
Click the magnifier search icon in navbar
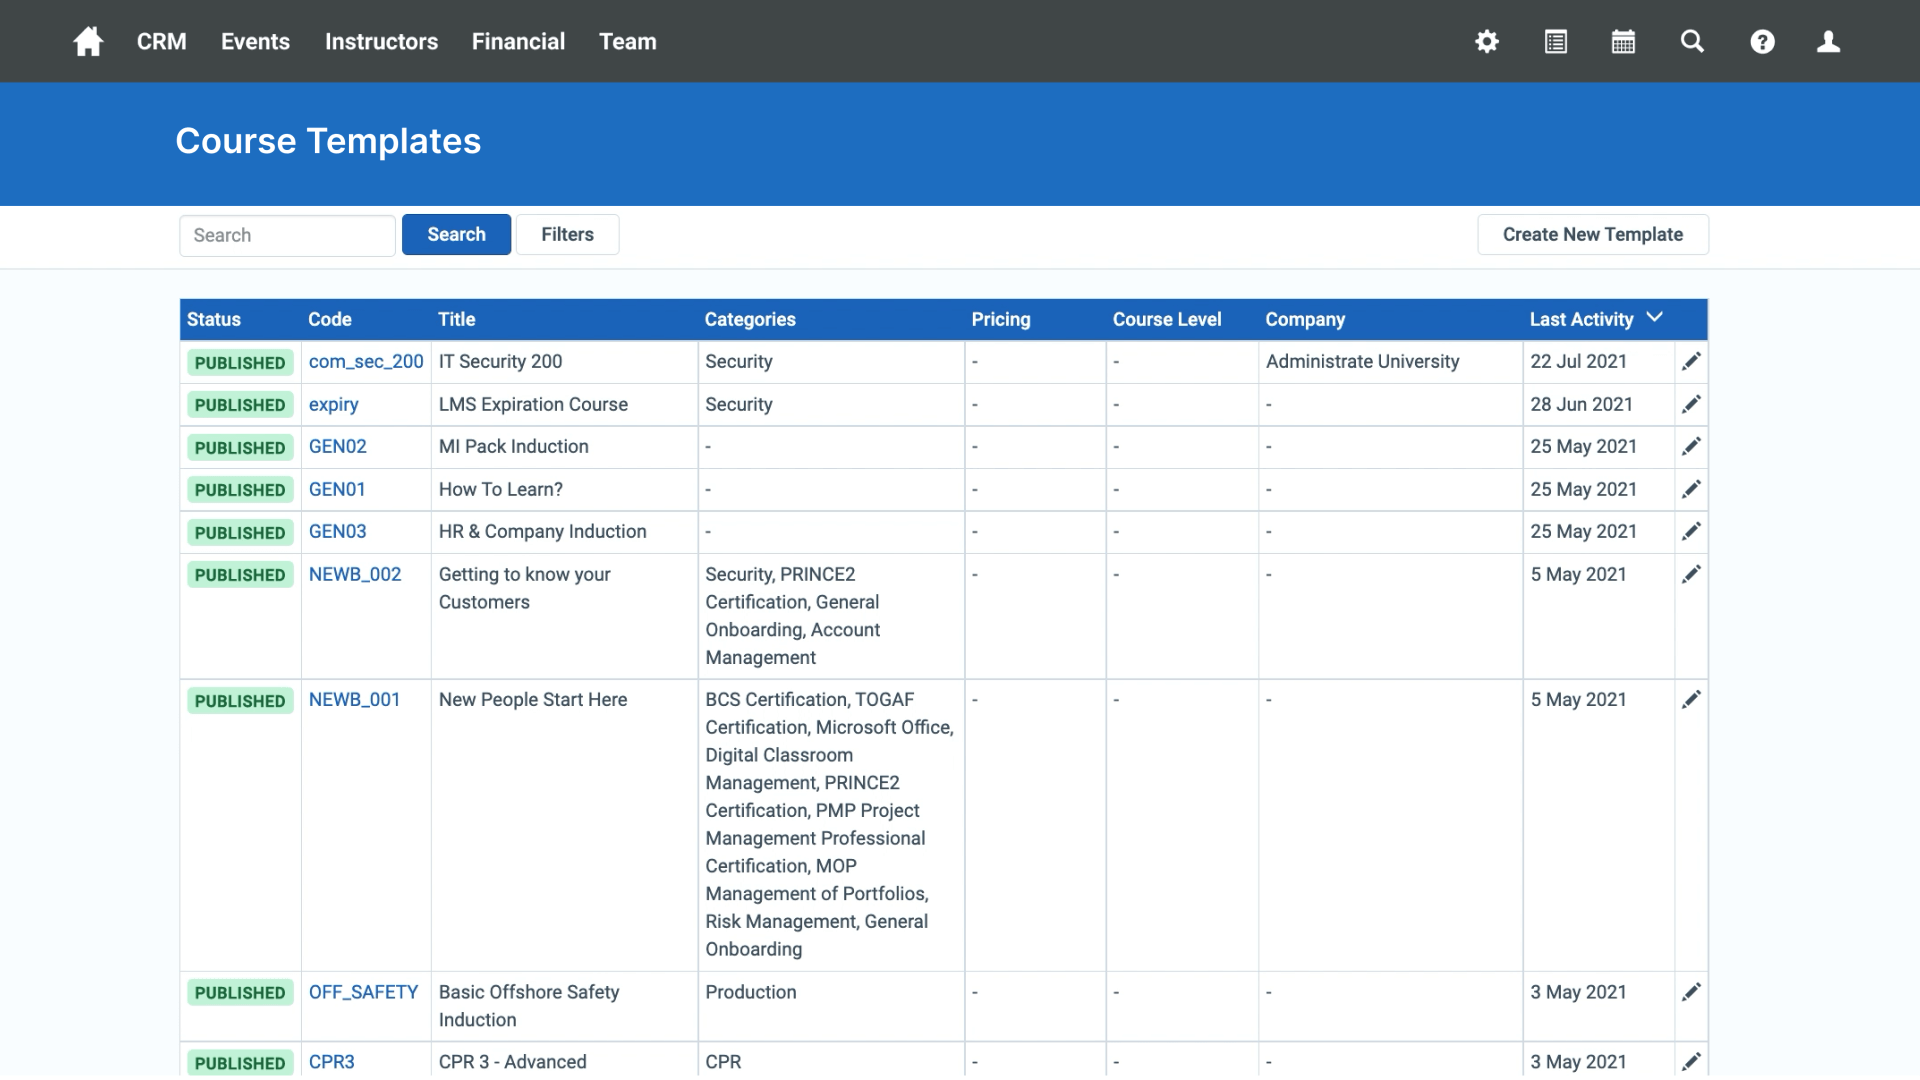pos(1692,41)
